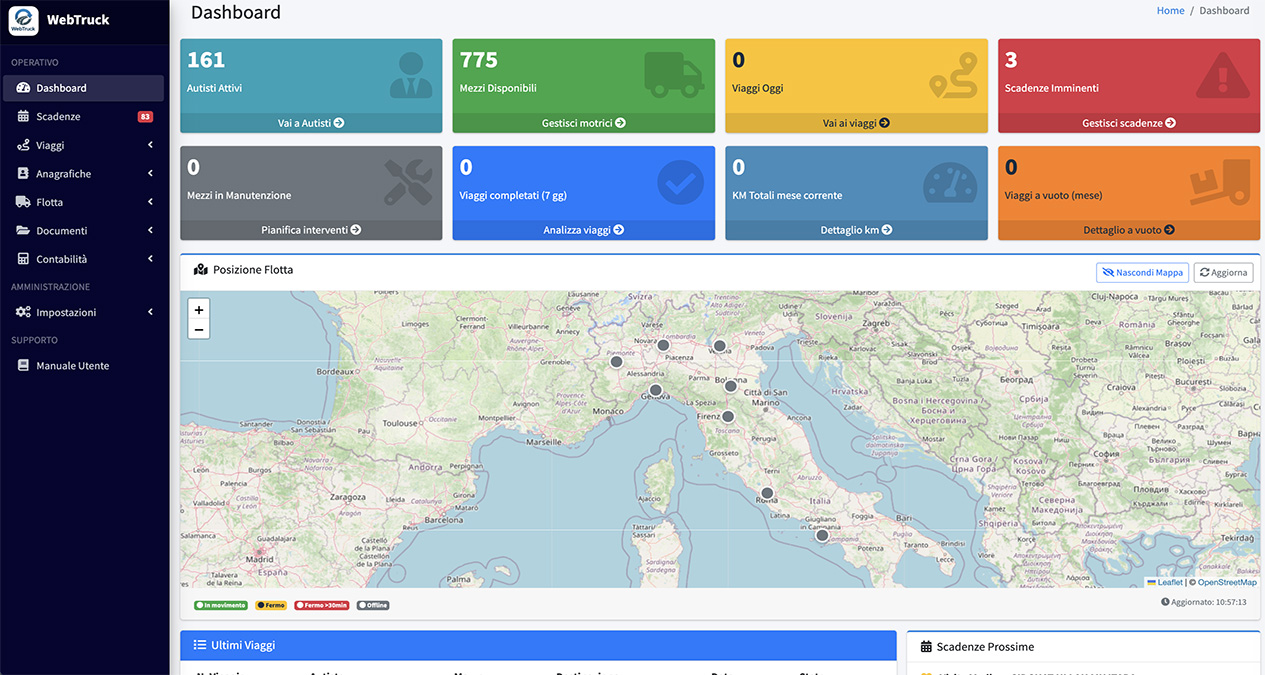Open Manuale Utente in sidebar
Image resolution: width=1265 pixels, height=675 pixels.
click(x=84, y=366)
